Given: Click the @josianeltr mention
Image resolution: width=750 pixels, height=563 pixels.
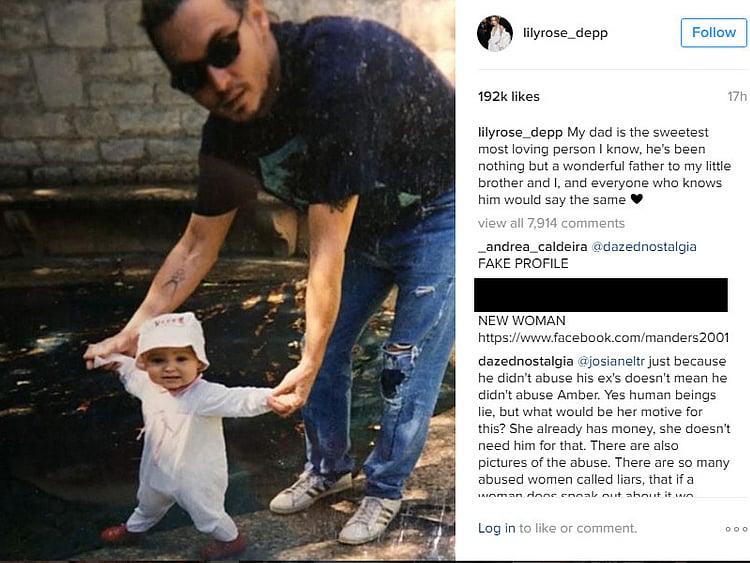Looking at the screenshot, I should pos(611,361).
